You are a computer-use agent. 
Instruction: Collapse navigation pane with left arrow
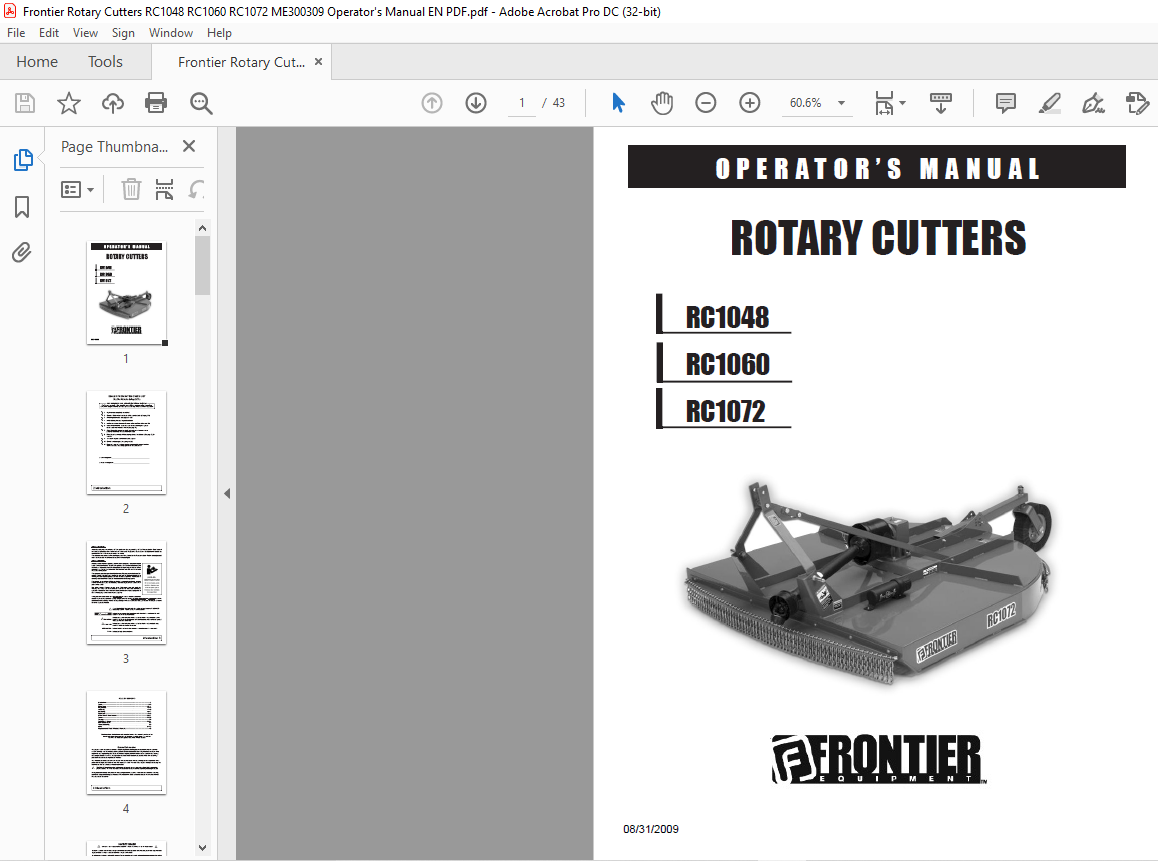click(227, 493)
